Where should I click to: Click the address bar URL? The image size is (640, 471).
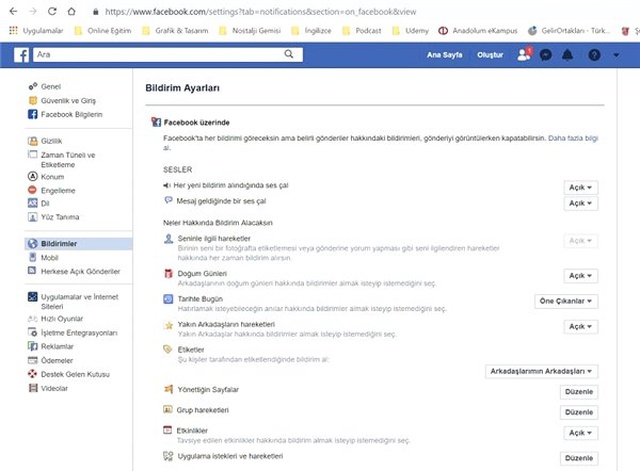(x=260, y=12)
